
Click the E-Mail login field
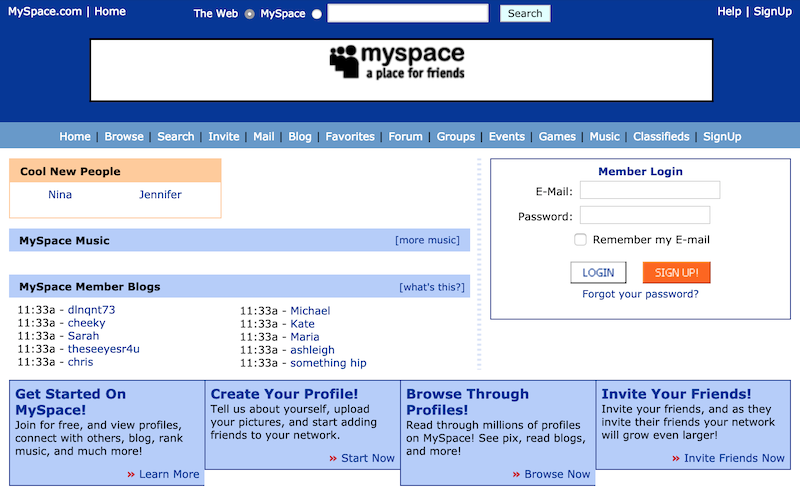tap(649, 190)
